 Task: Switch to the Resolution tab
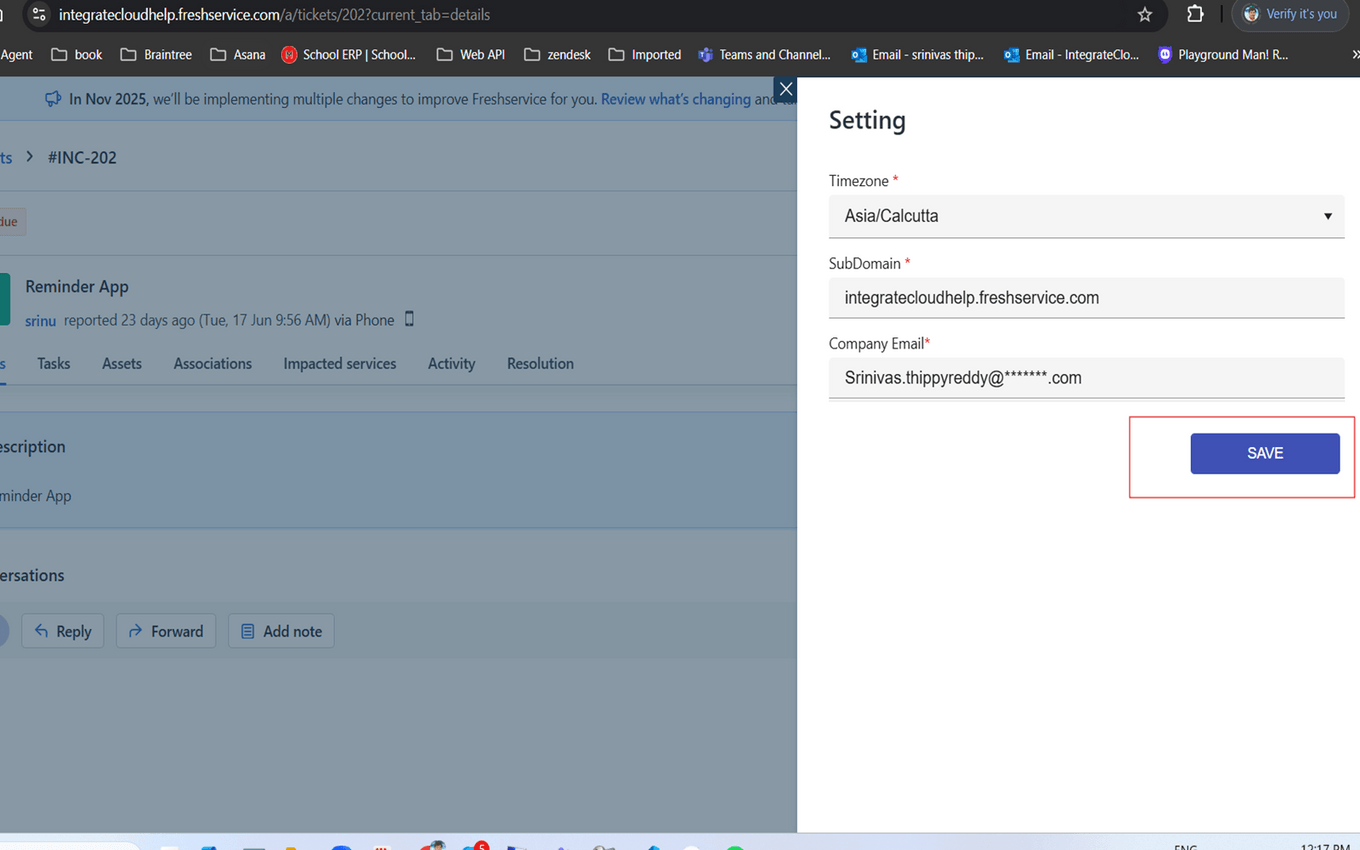tap(540, 364)
